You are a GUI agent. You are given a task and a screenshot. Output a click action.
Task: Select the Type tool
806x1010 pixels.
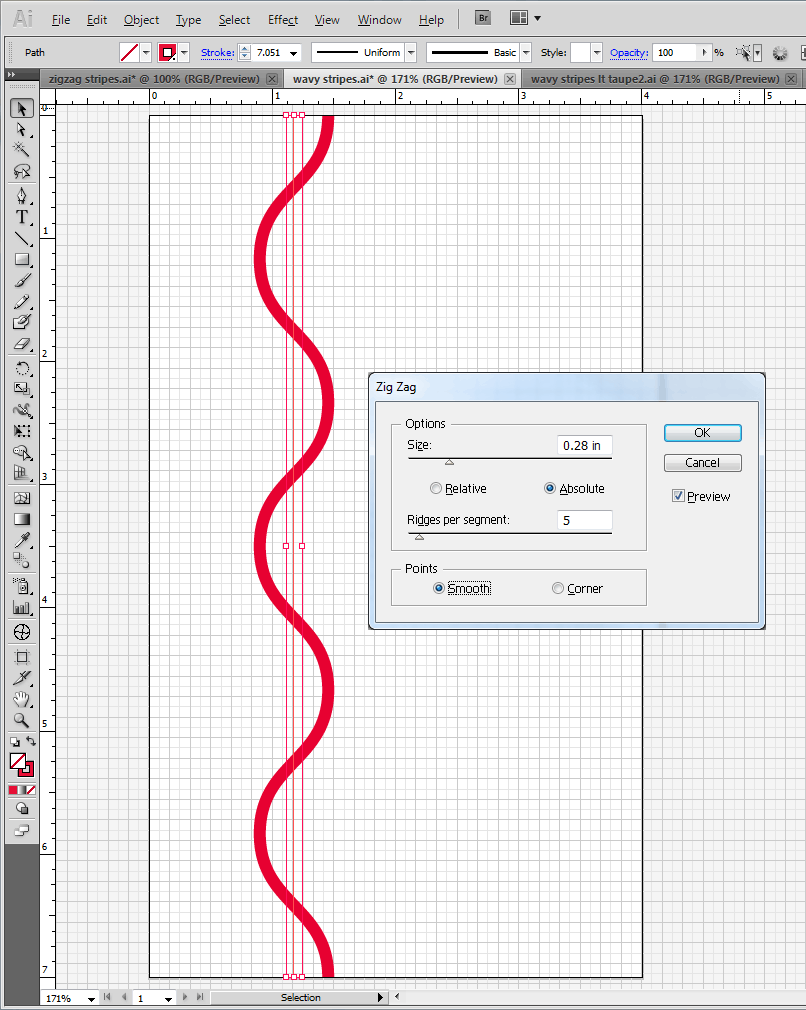click(21, 217)
